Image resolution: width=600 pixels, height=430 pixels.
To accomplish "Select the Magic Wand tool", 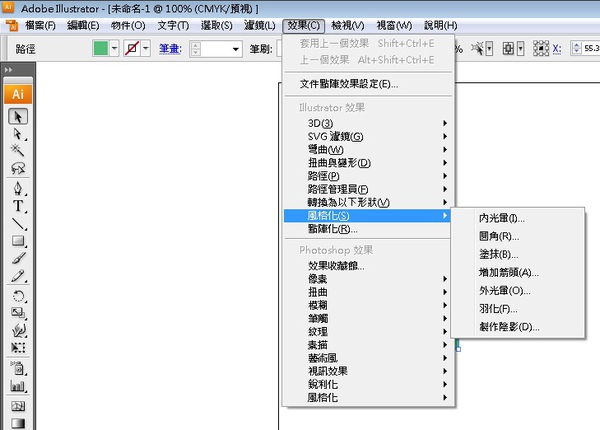I will pyautogui.click(x=18, y=150).
